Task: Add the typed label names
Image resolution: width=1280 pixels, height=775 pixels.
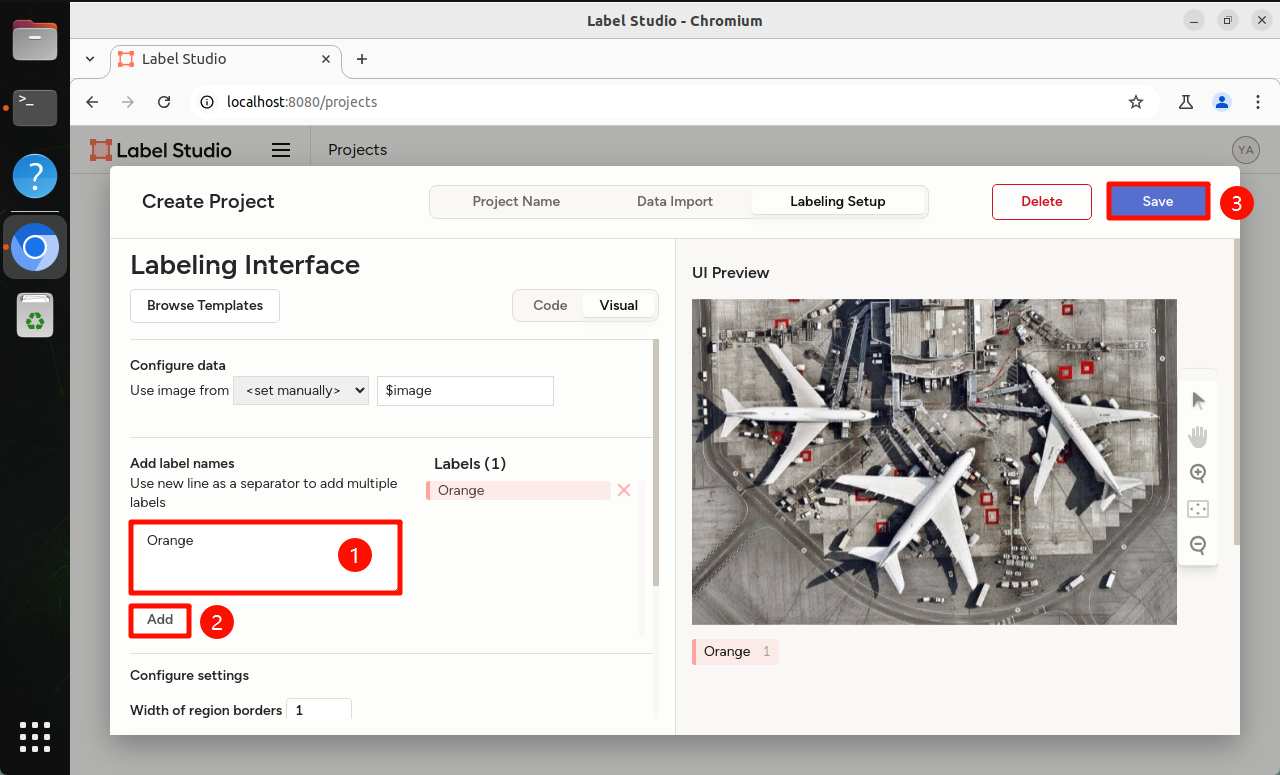Action: click(x=160, y=620)
